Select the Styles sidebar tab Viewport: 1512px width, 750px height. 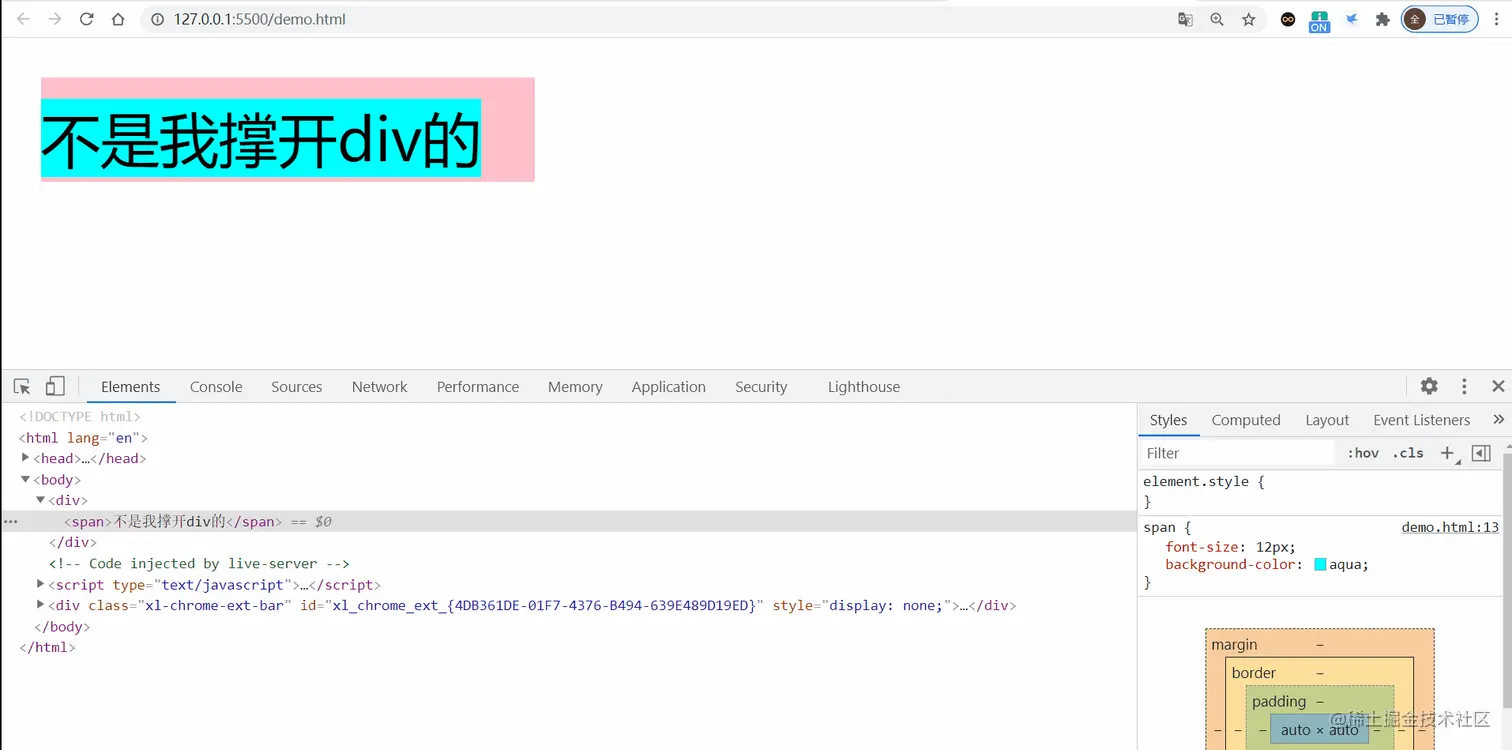point(1168,420)
